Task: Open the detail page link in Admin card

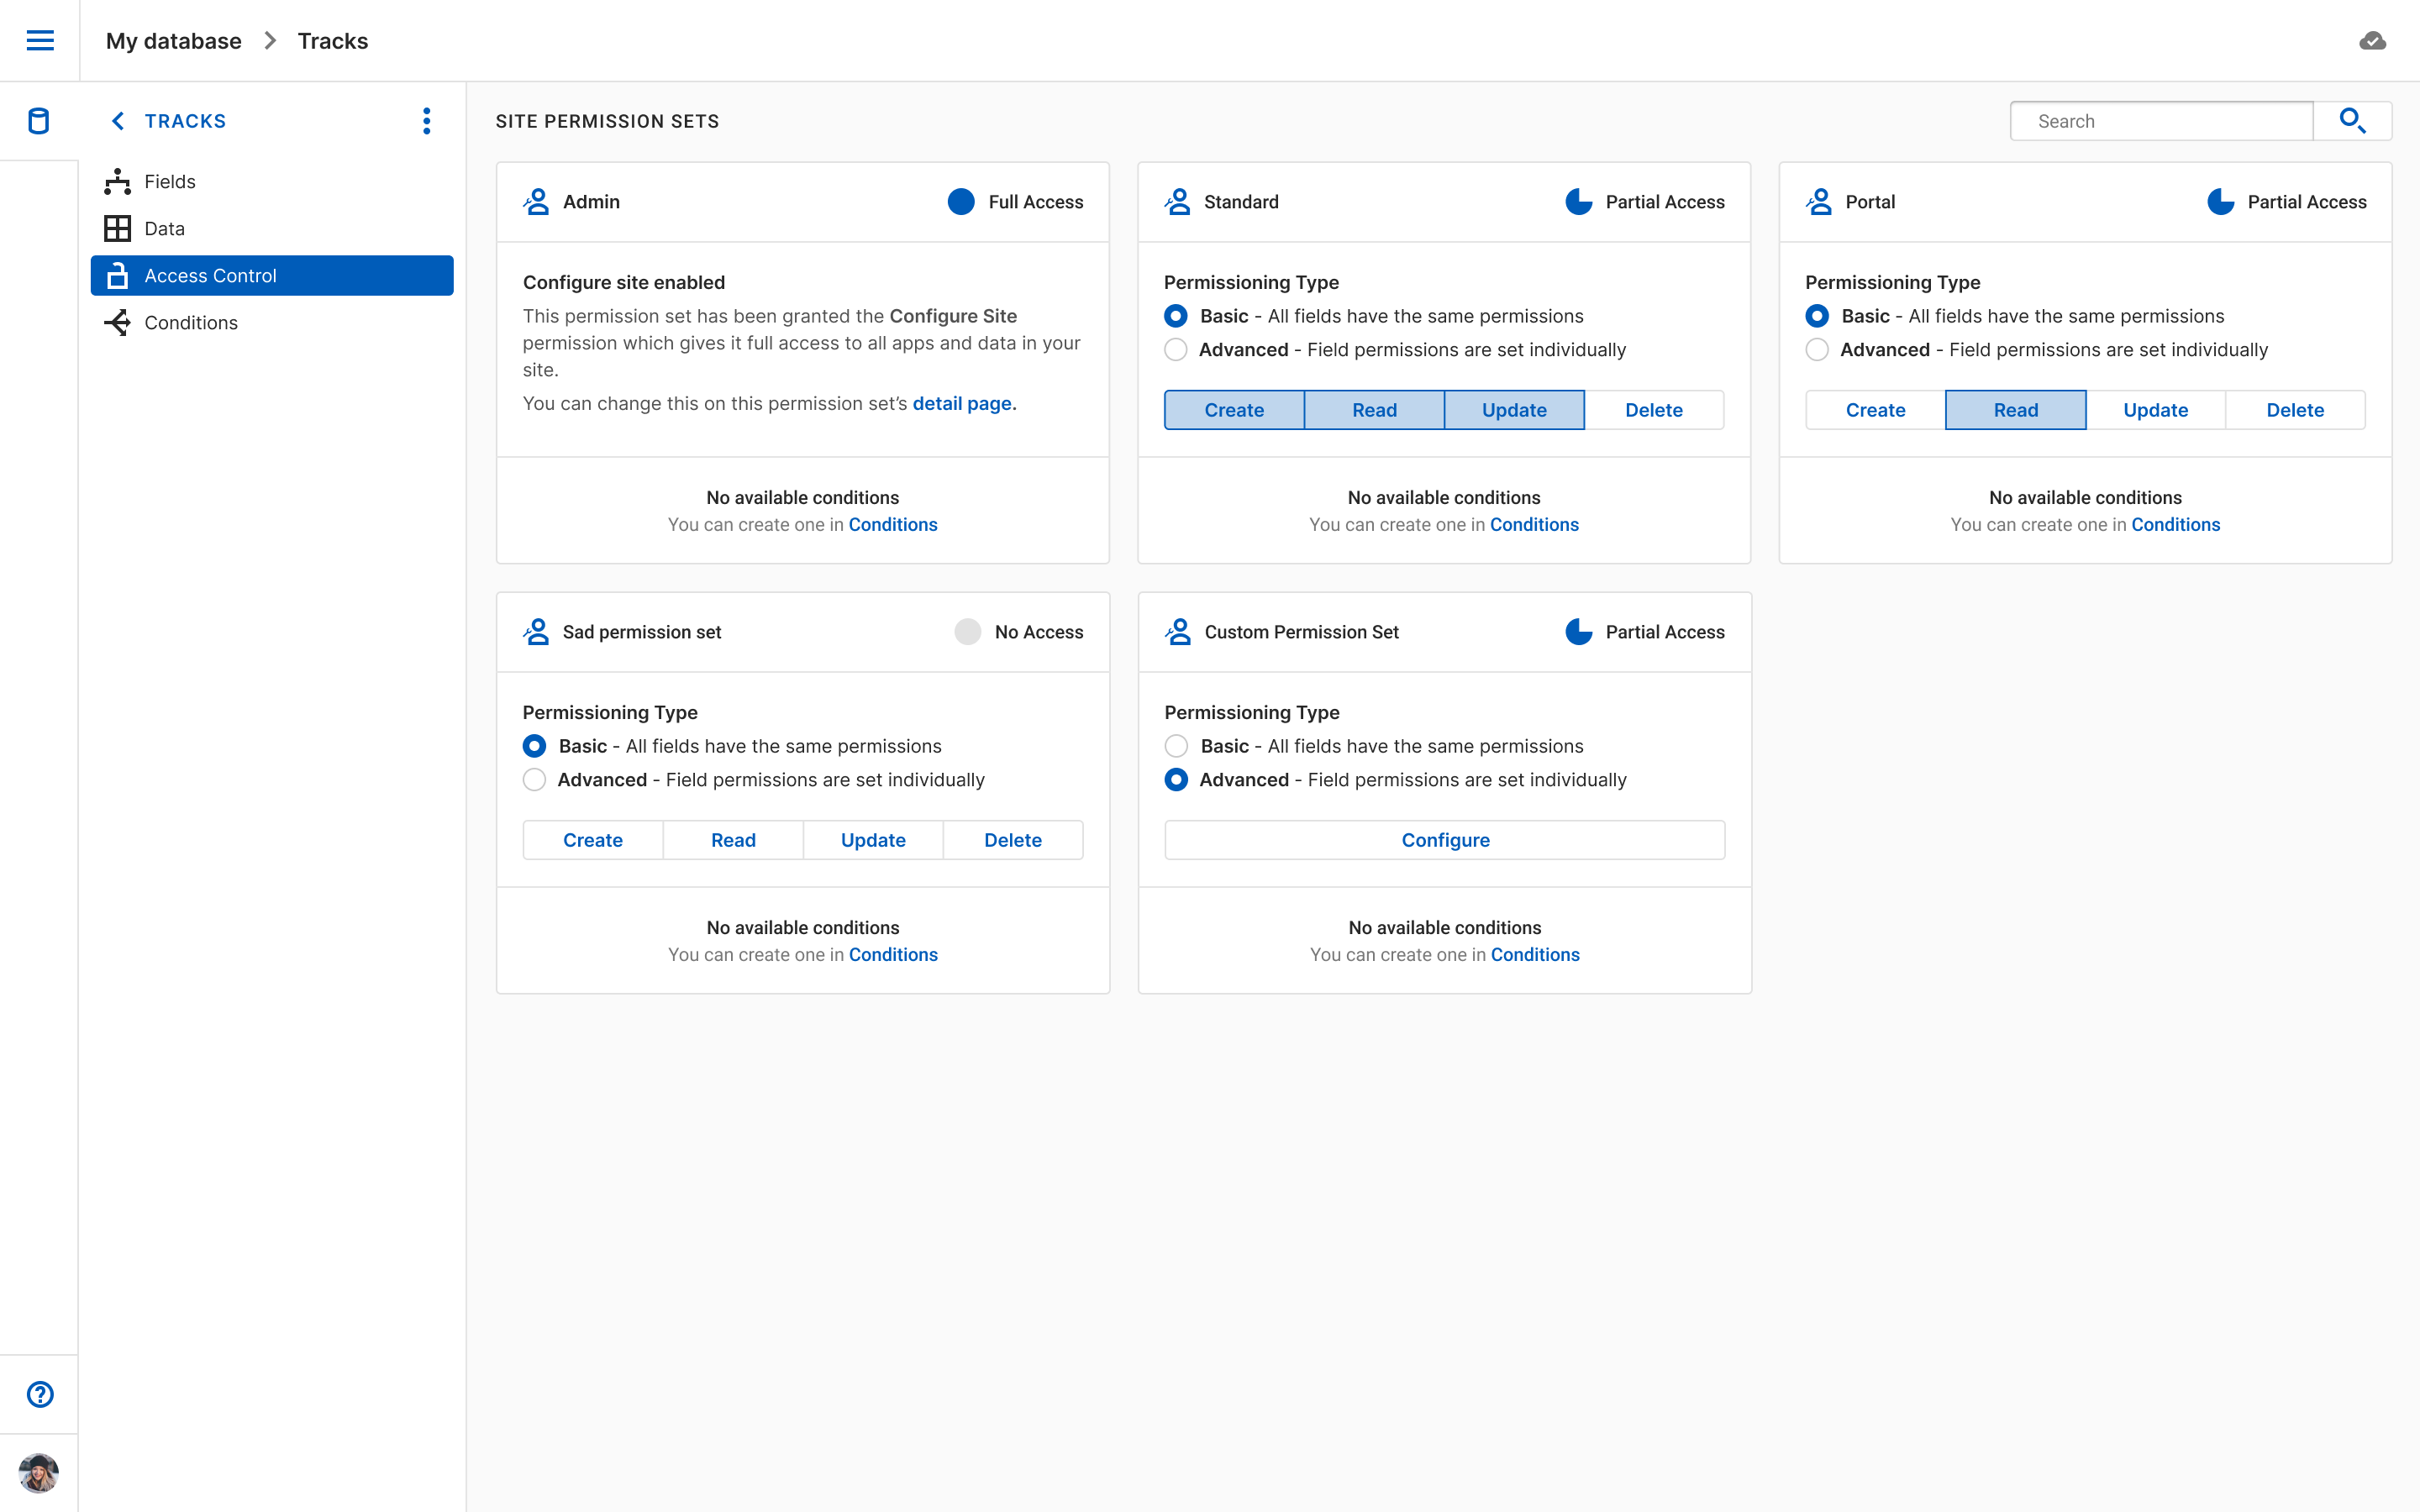Action: (962, 403)
